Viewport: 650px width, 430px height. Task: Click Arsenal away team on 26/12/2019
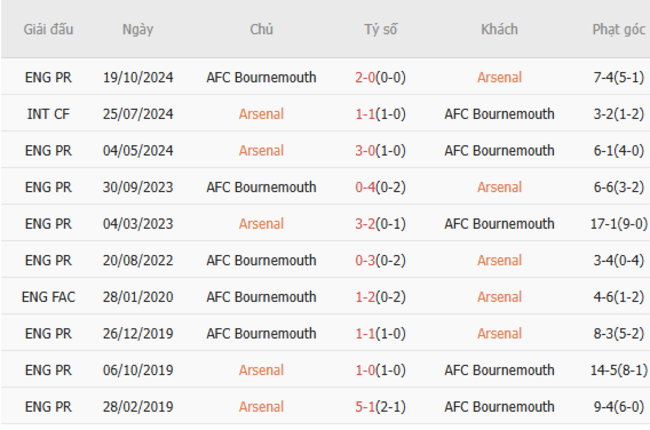point(499,334)
